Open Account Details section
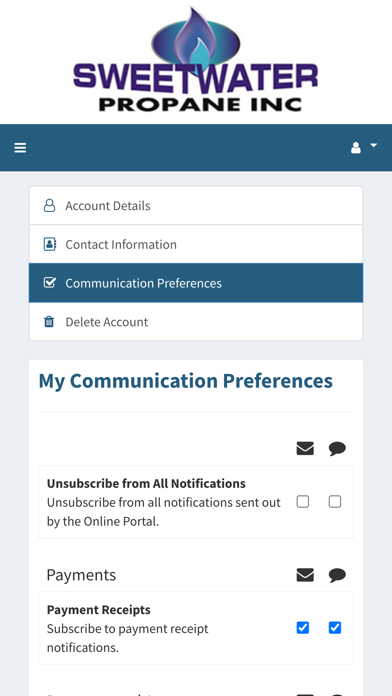This screenshot has width=392, height=696. pos(196,206)
